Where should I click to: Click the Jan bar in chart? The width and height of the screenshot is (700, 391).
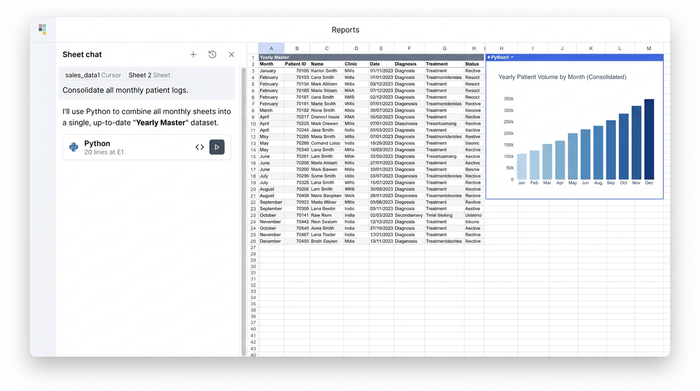[x=521, y=166]
